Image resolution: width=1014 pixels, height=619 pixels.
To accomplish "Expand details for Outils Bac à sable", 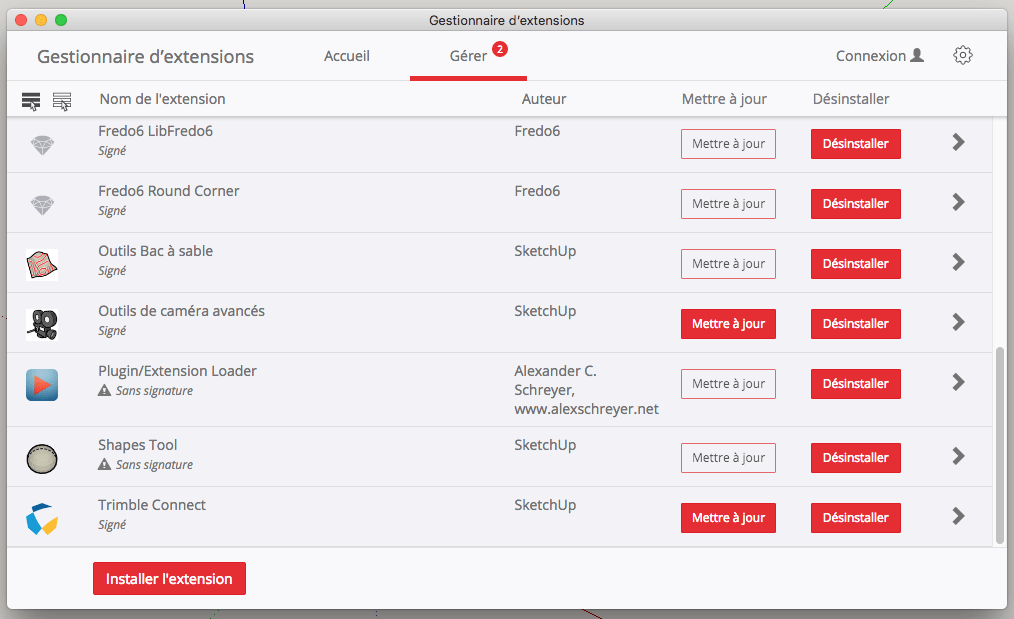I will point(958,262).
